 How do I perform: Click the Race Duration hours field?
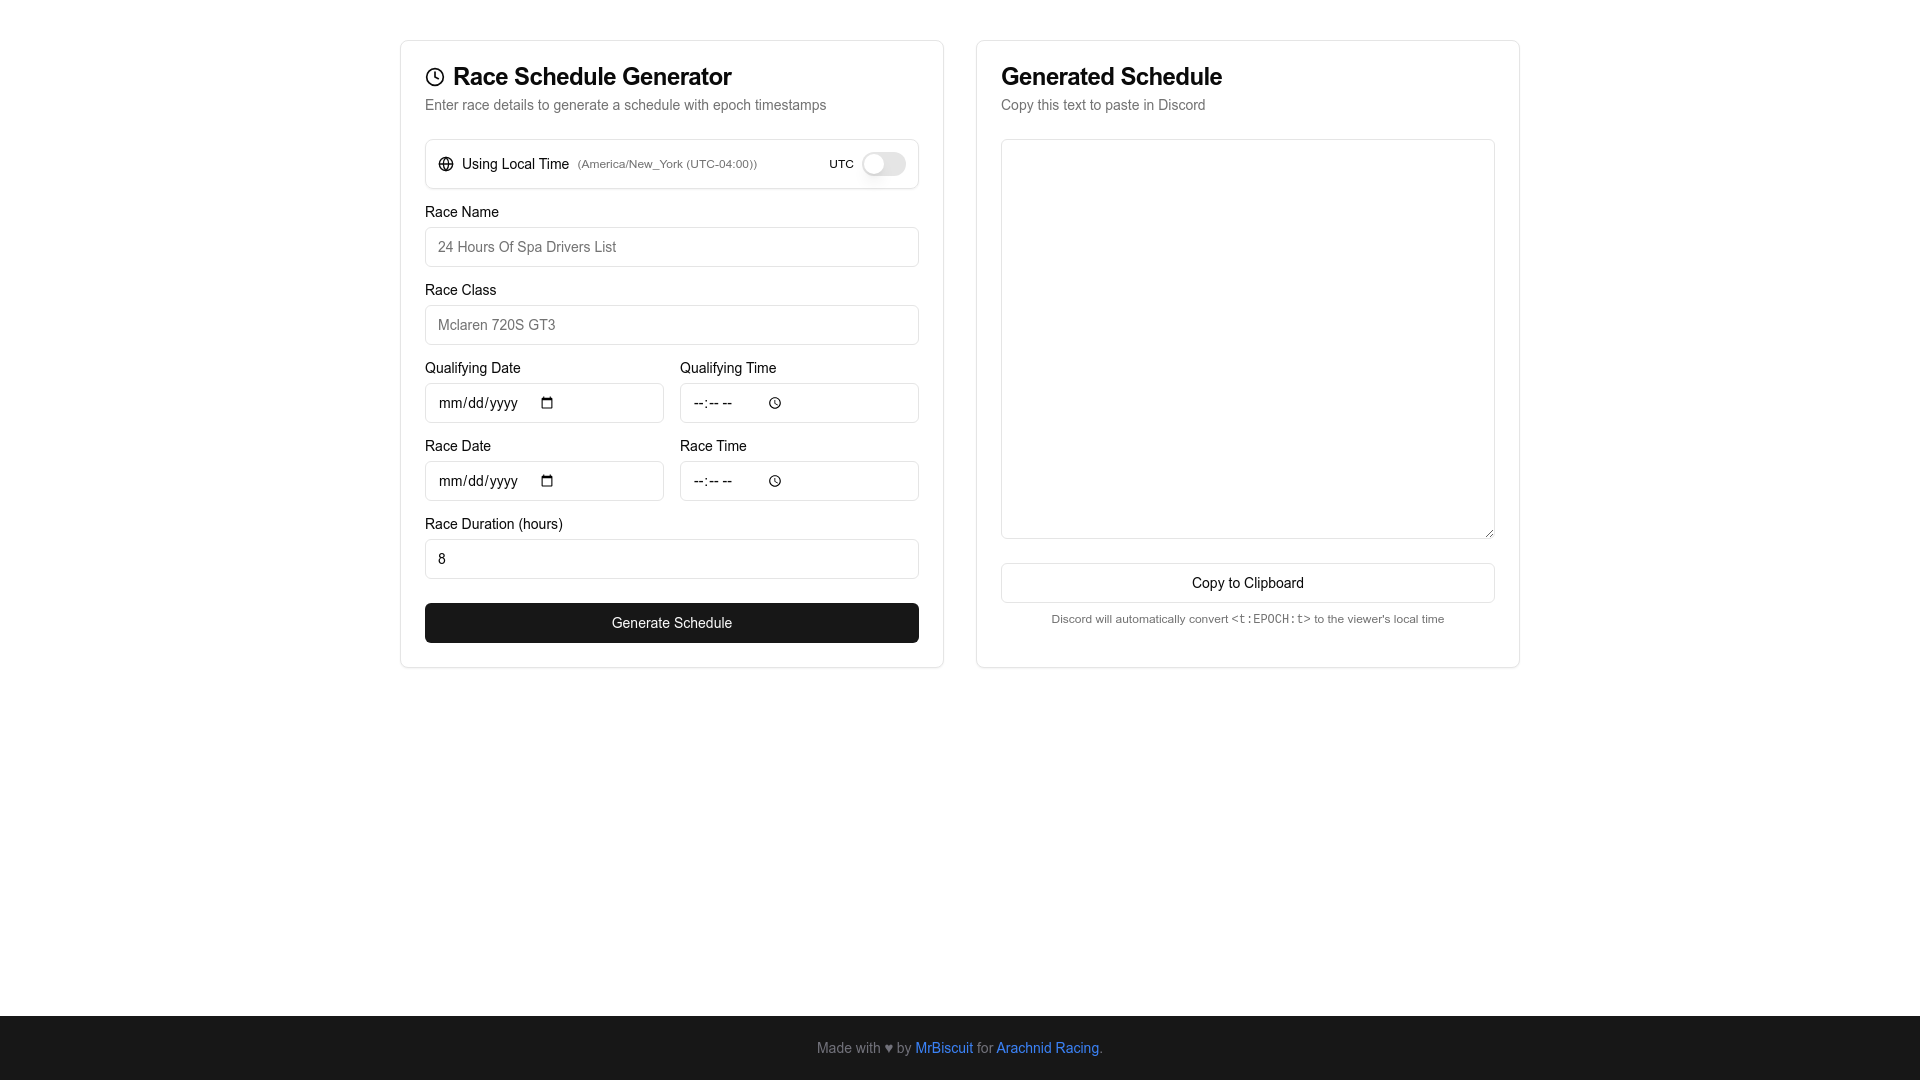672,559
